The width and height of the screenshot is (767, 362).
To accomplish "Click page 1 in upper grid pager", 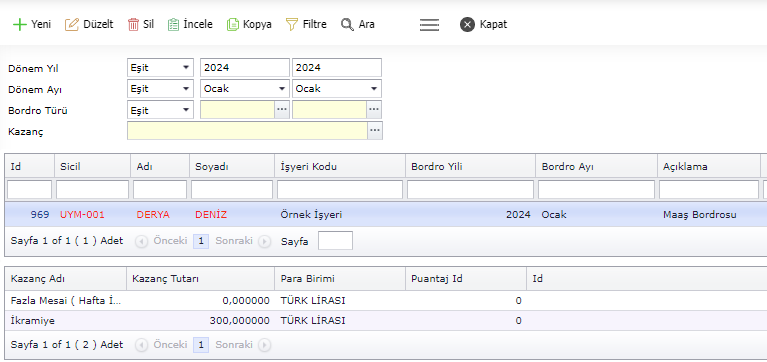I will (x=201, y=241).
